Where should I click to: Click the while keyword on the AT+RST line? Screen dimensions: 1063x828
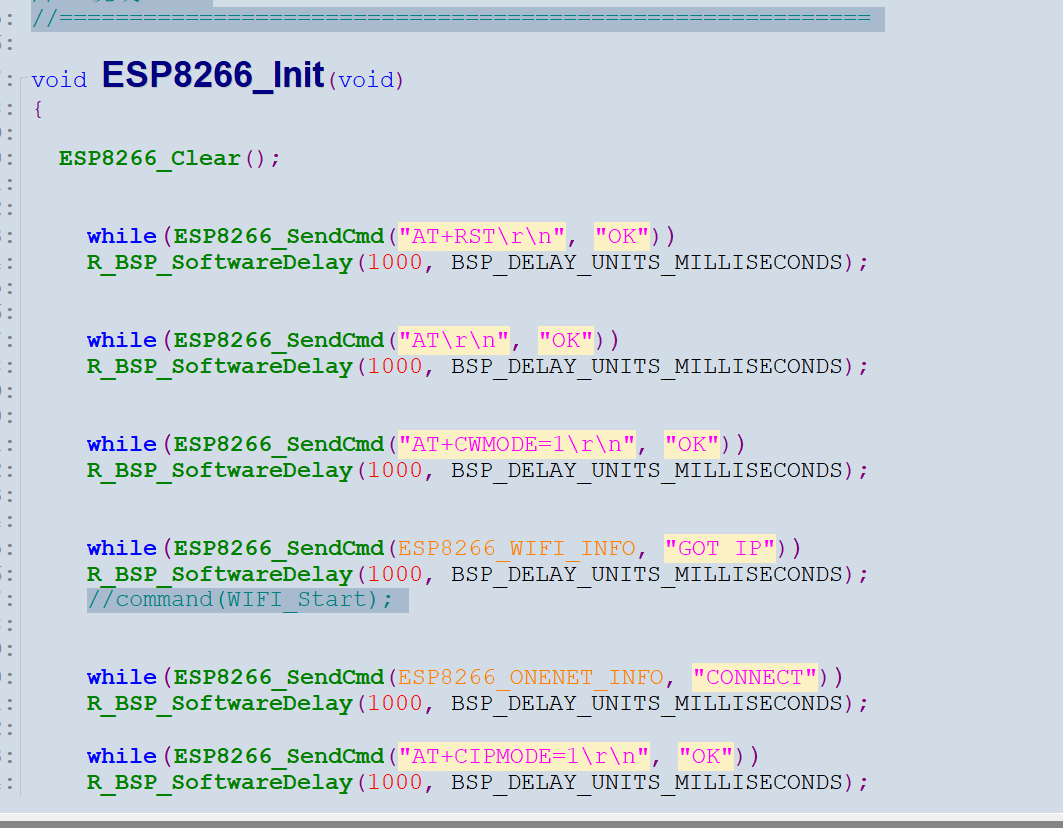(122, 237)
